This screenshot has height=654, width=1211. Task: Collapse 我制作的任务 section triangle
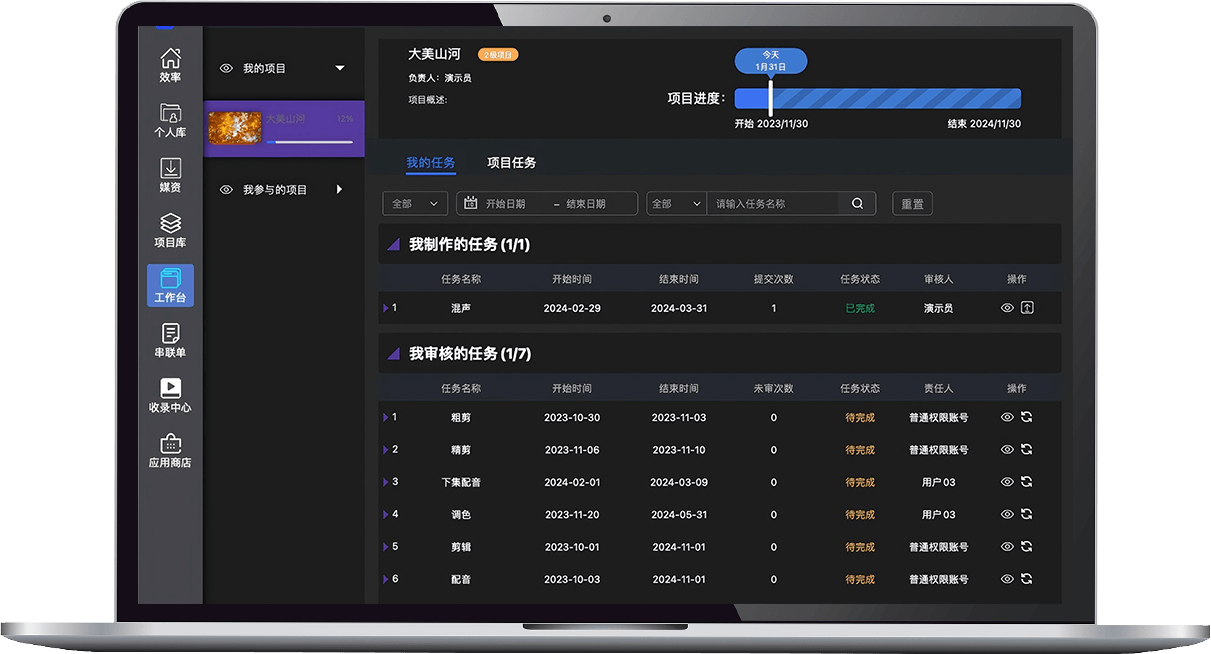point(393,244)
